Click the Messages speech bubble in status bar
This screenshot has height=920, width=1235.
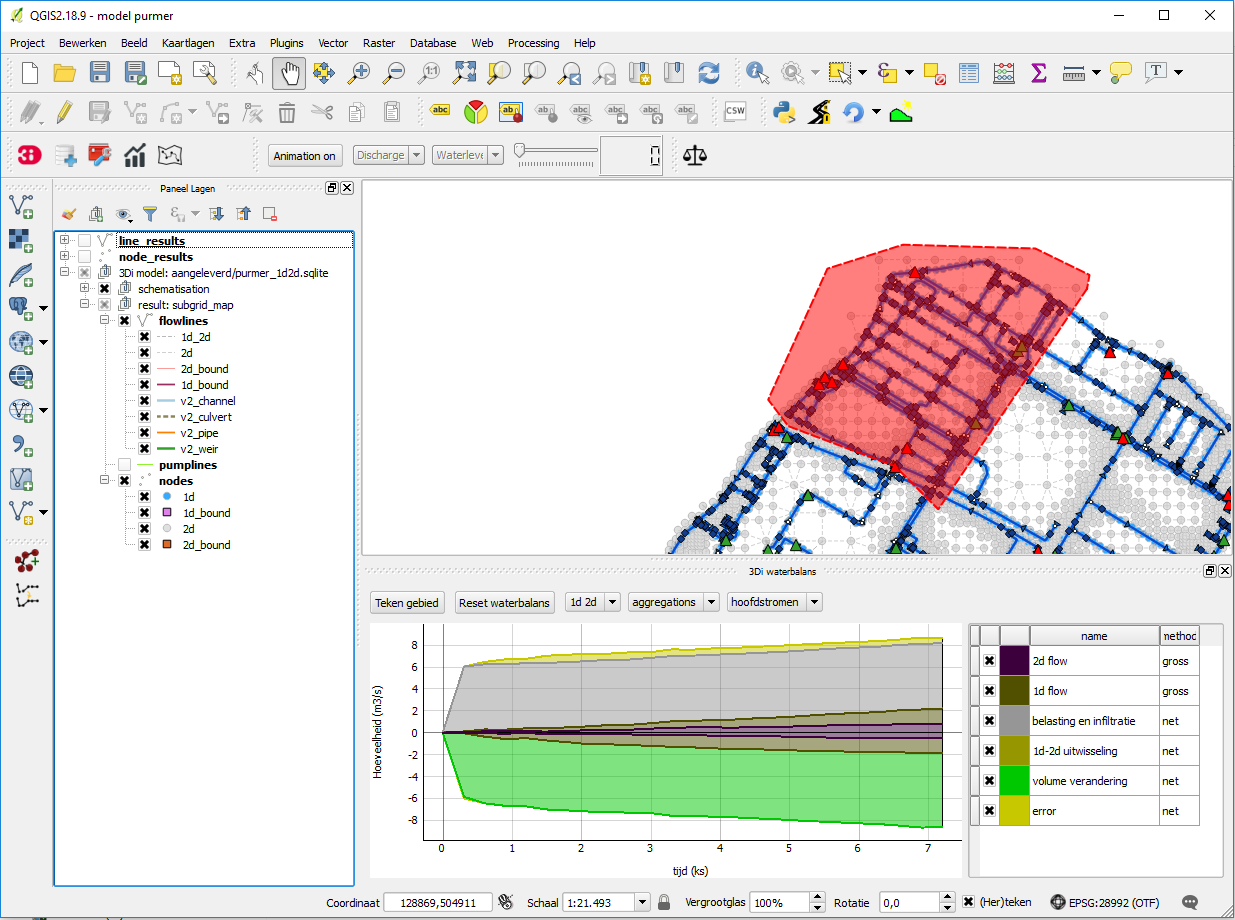(1190, 902)
